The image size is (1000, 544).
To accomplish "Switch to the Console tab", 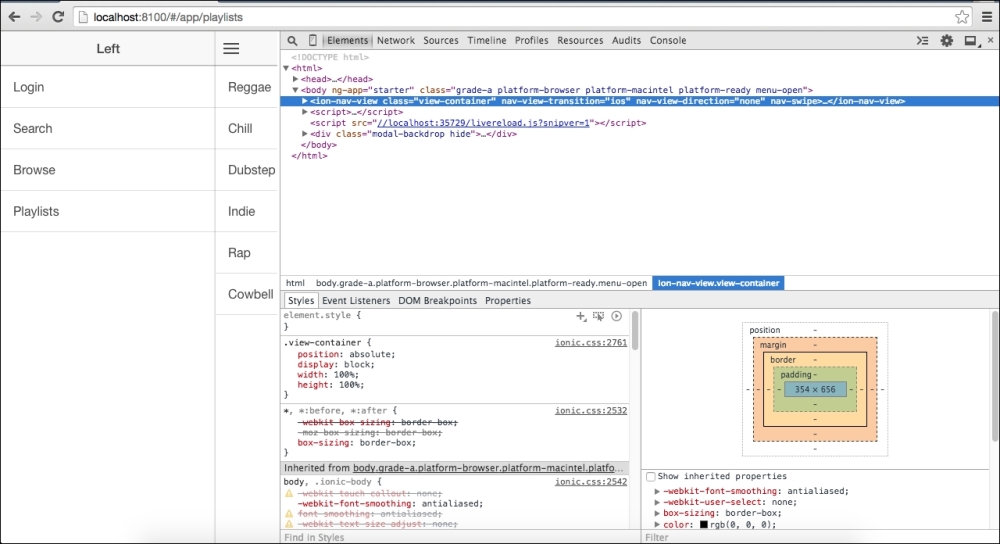I will point(668,40).
